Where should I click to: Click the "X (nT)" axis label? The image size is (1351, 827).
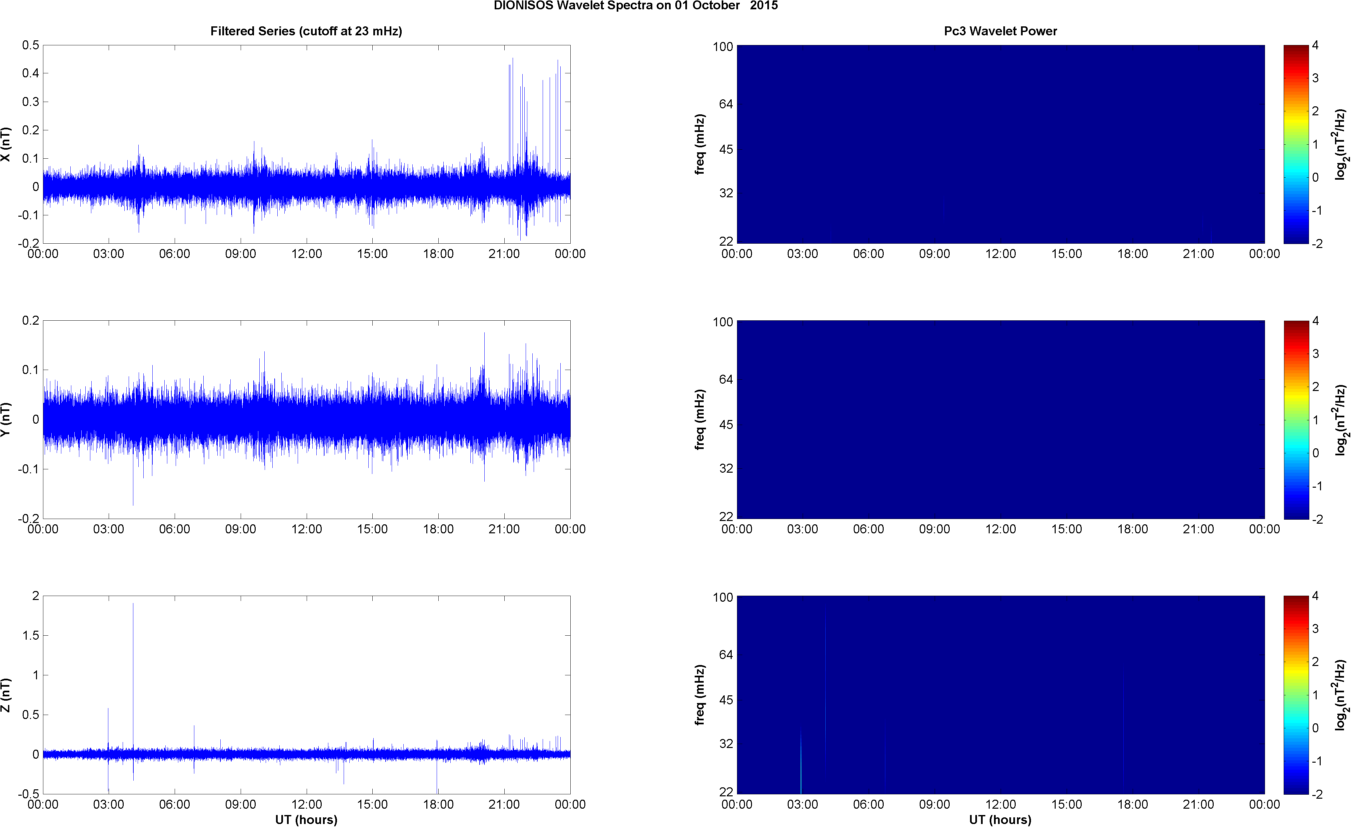6,144
